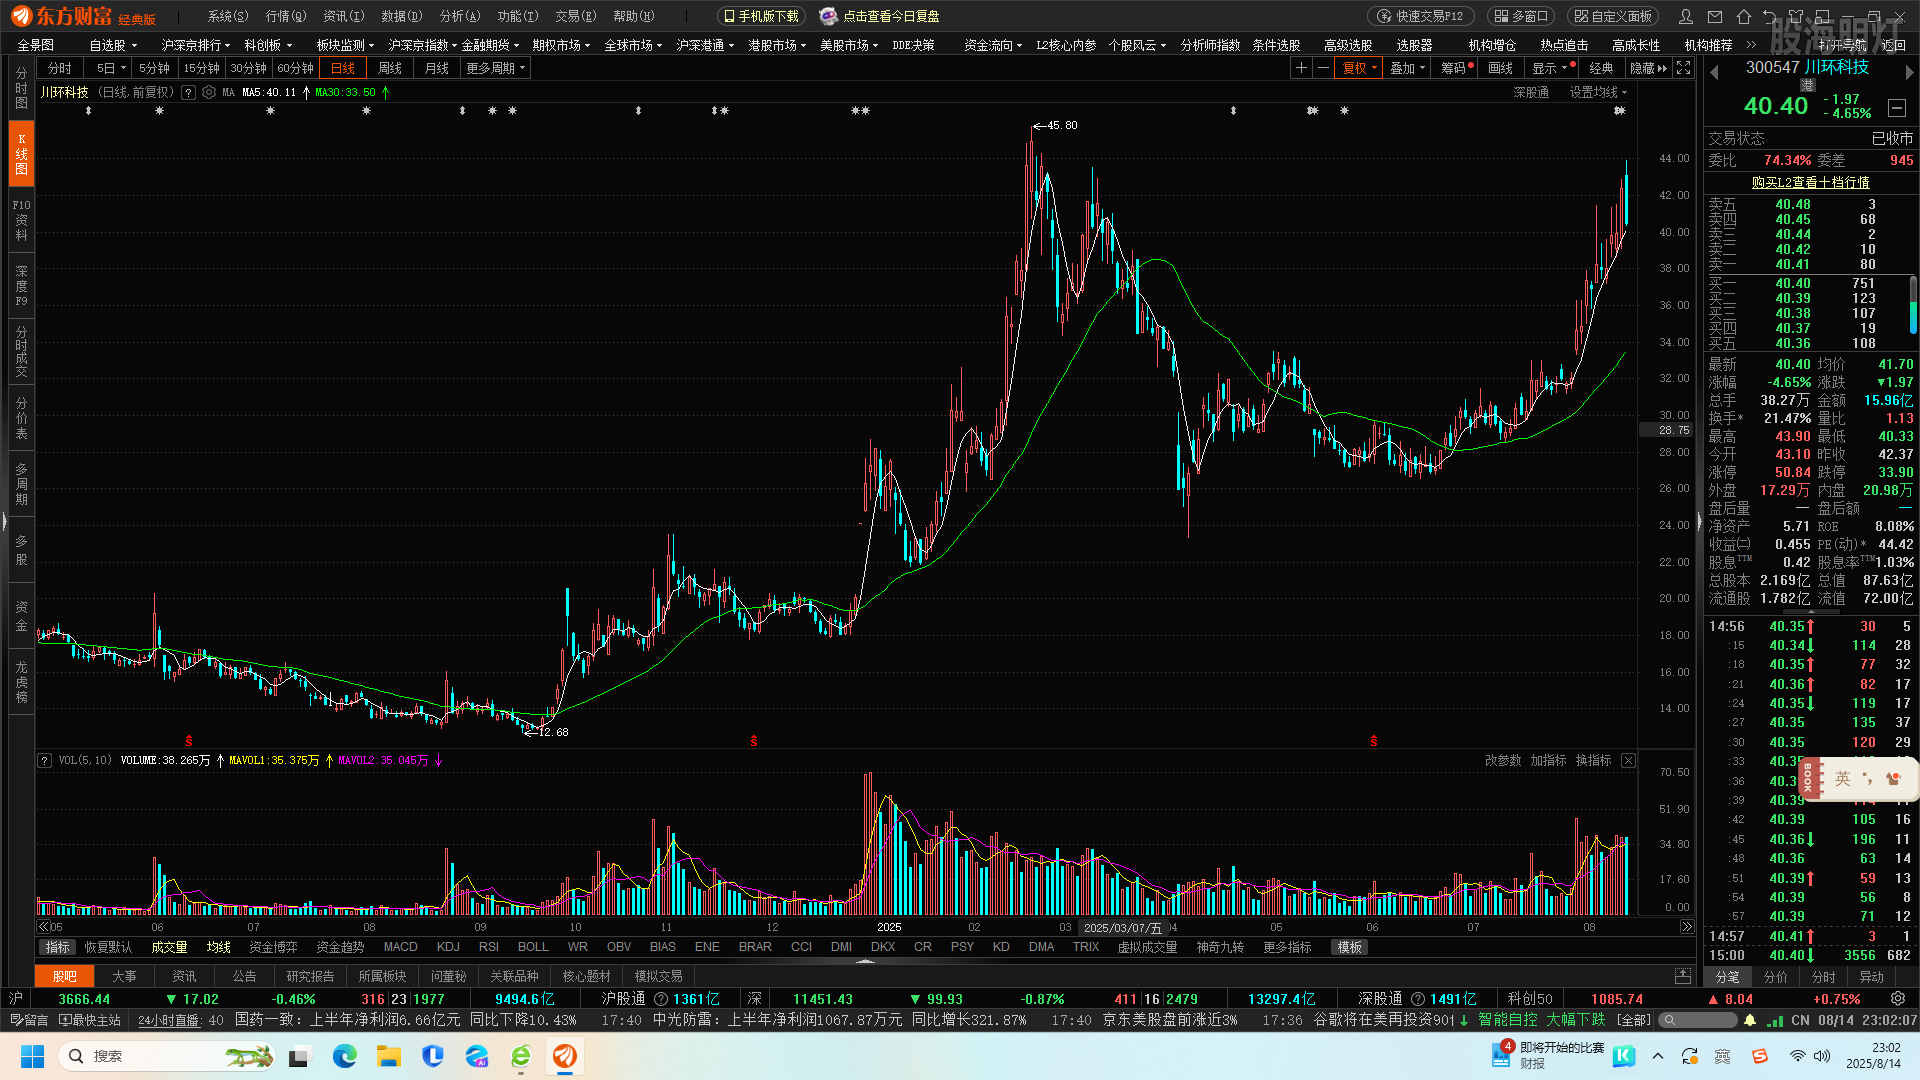
Task: Click notification bell in bottom bar
Action: coord(1750,1020)
